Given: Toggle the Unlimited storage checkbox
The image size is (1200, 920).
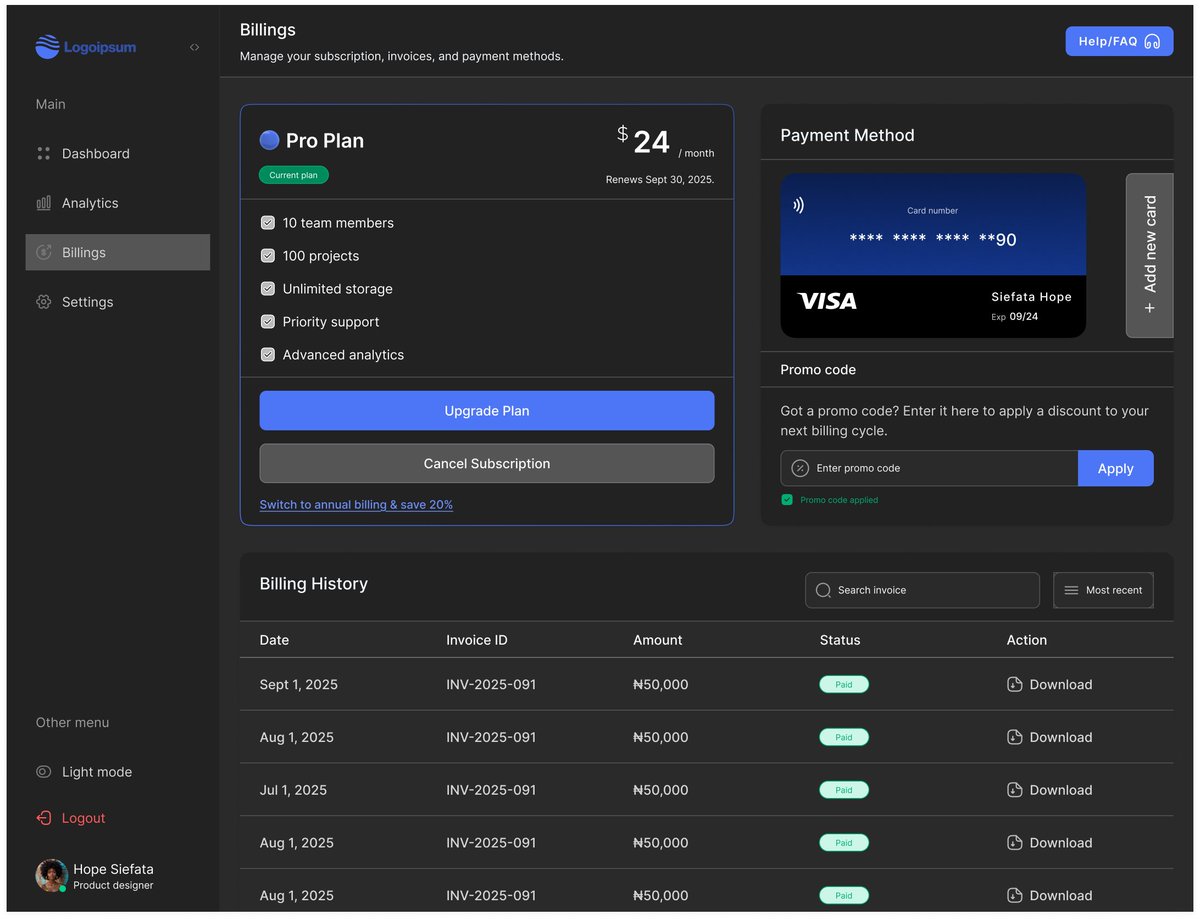Looking at the screenshot, I should (267, 288).
